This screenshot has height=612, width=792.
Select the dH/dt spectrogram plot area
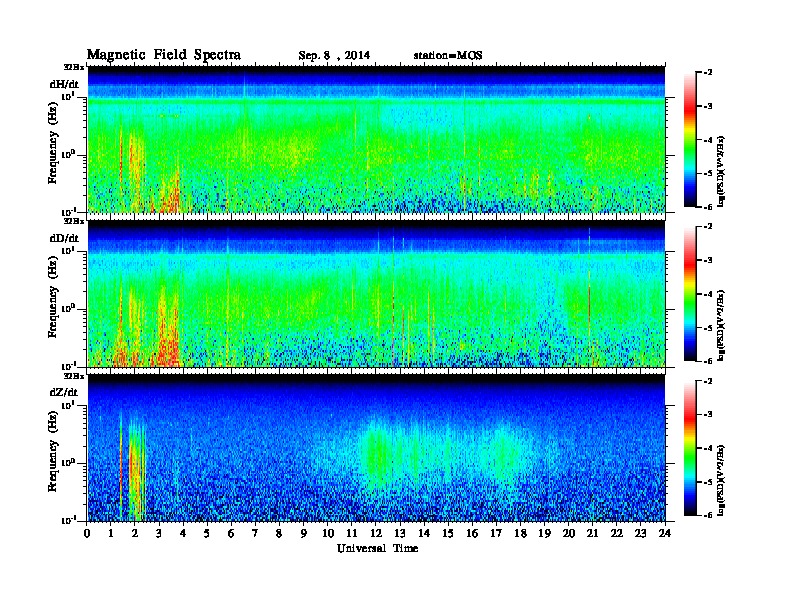click(376, 139)
